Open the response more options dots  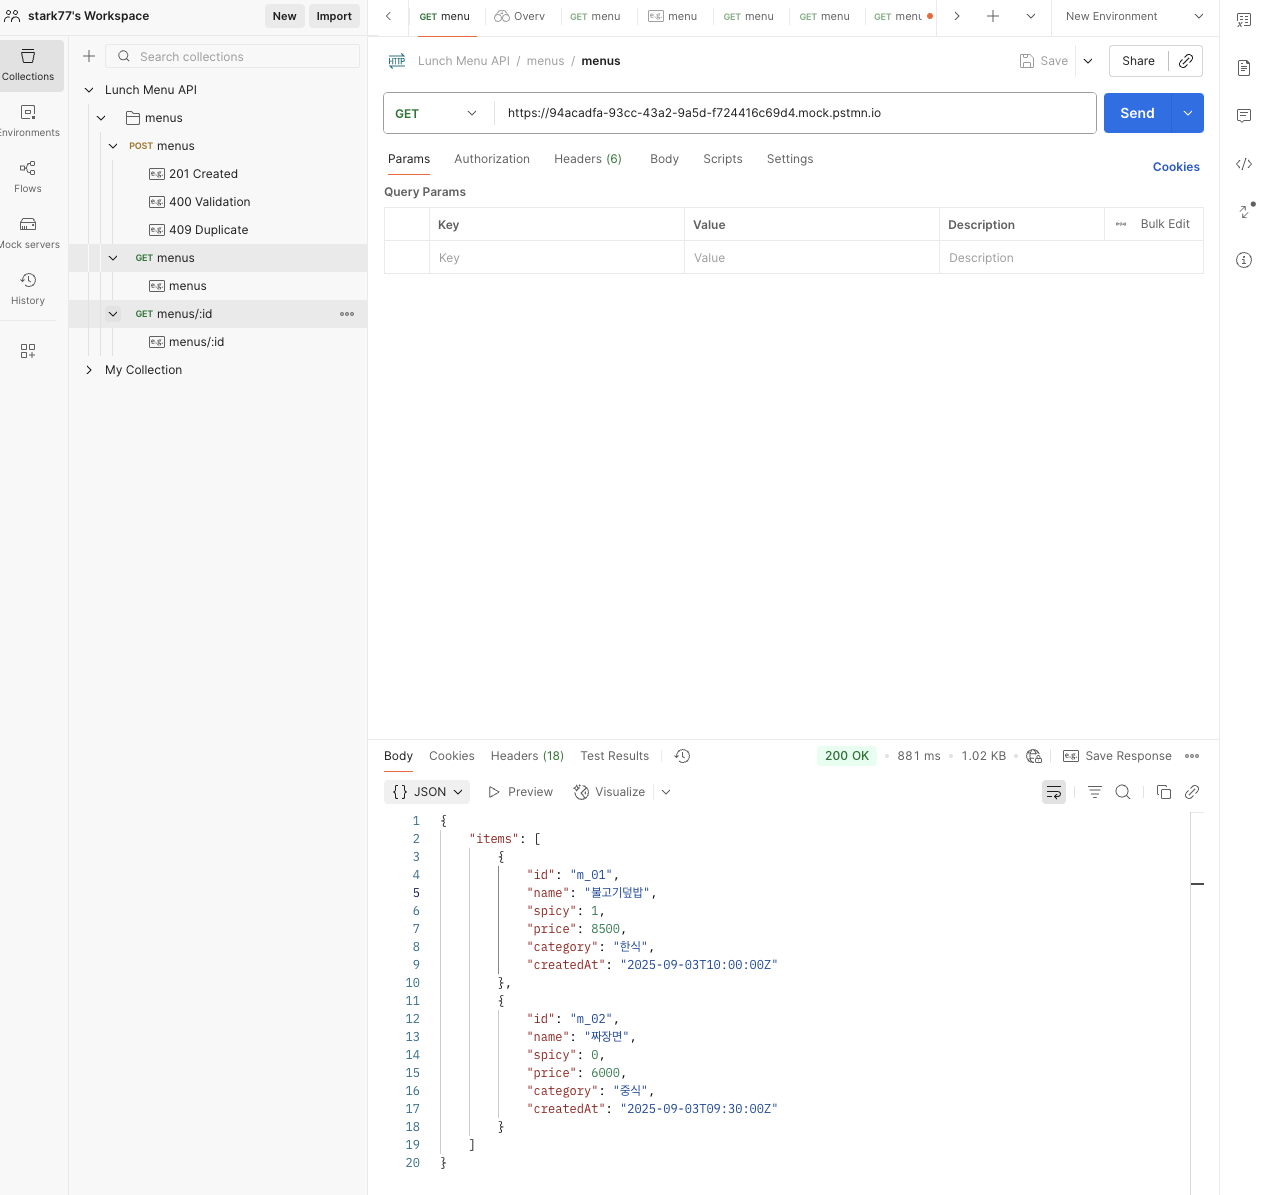pos(1192,756)
